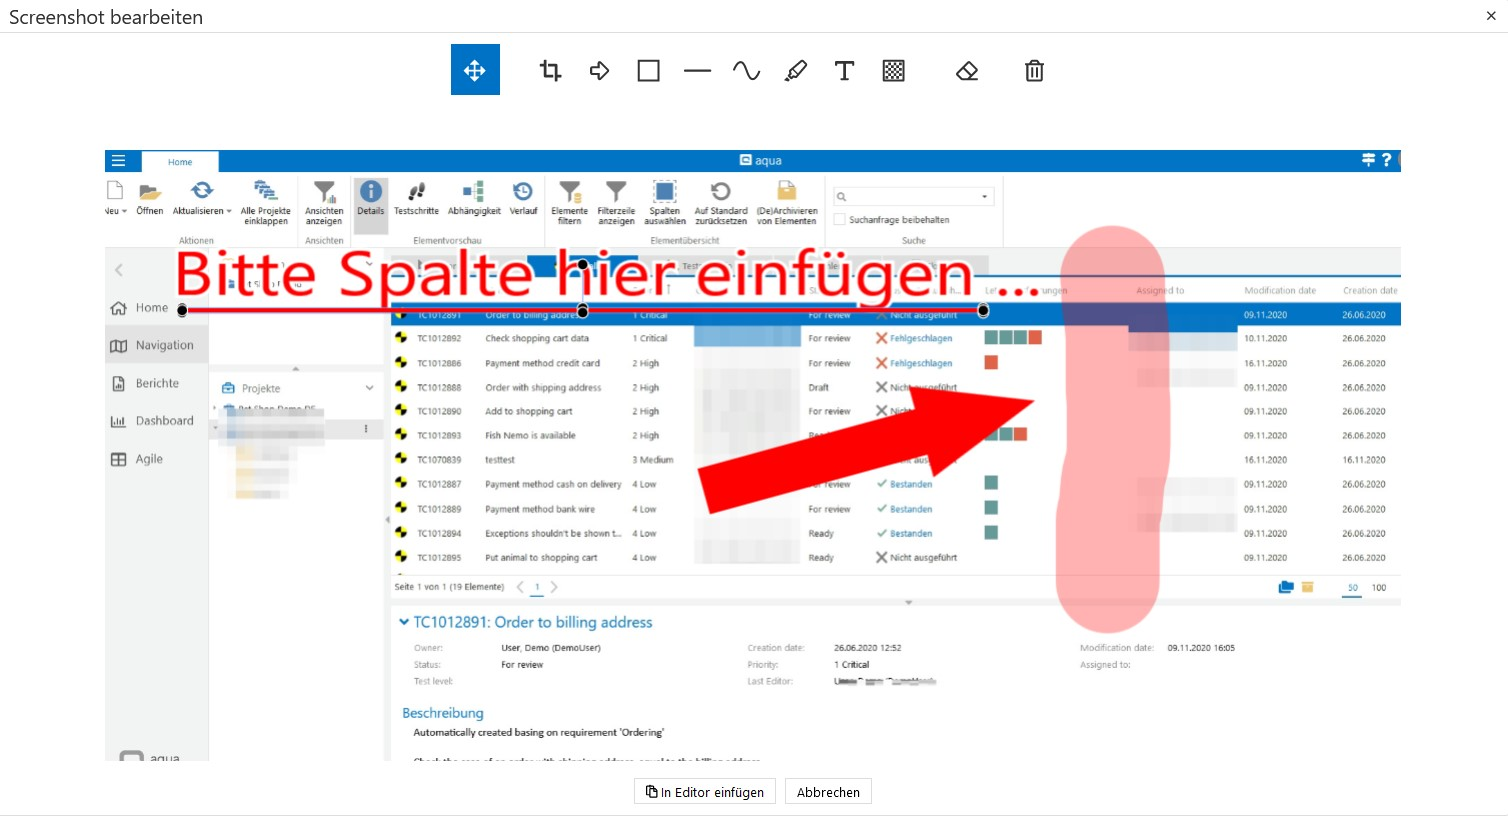Expand the Projekte chevron dropdown
1508x816 pixels.
[369, 388]
